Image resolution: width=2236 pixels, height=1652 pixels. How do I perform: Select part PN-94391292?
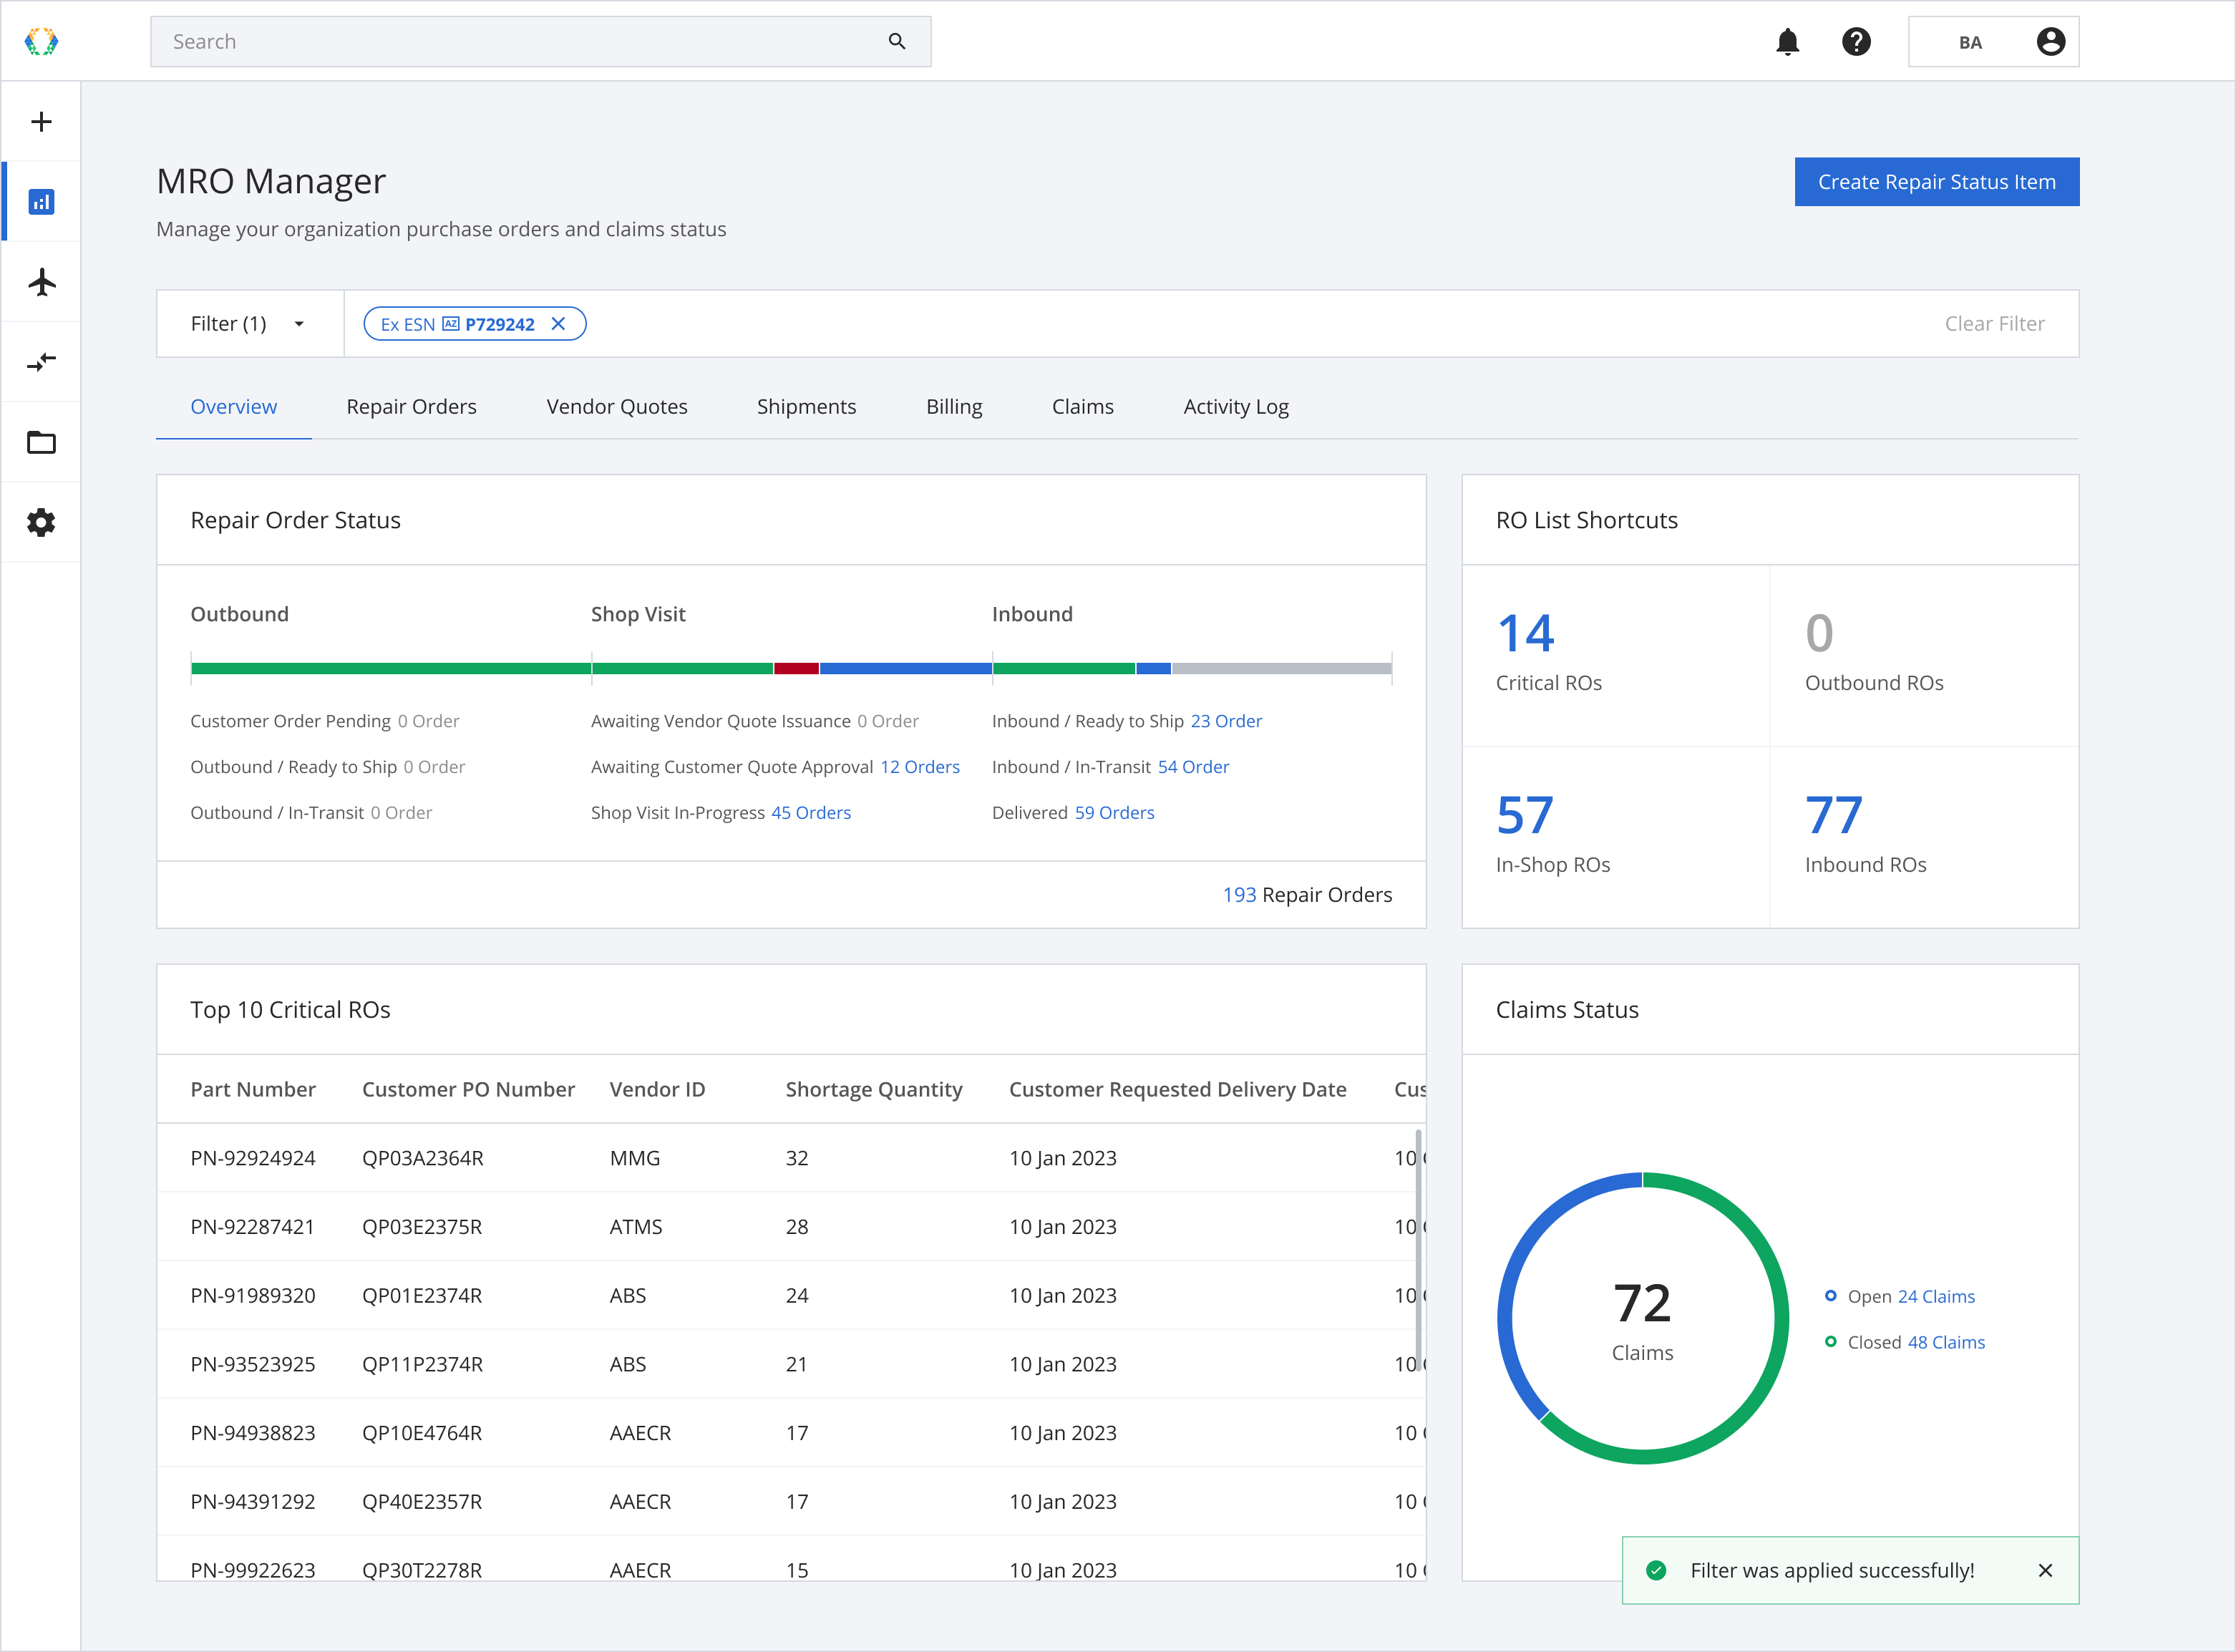(x=252, y=1502)
